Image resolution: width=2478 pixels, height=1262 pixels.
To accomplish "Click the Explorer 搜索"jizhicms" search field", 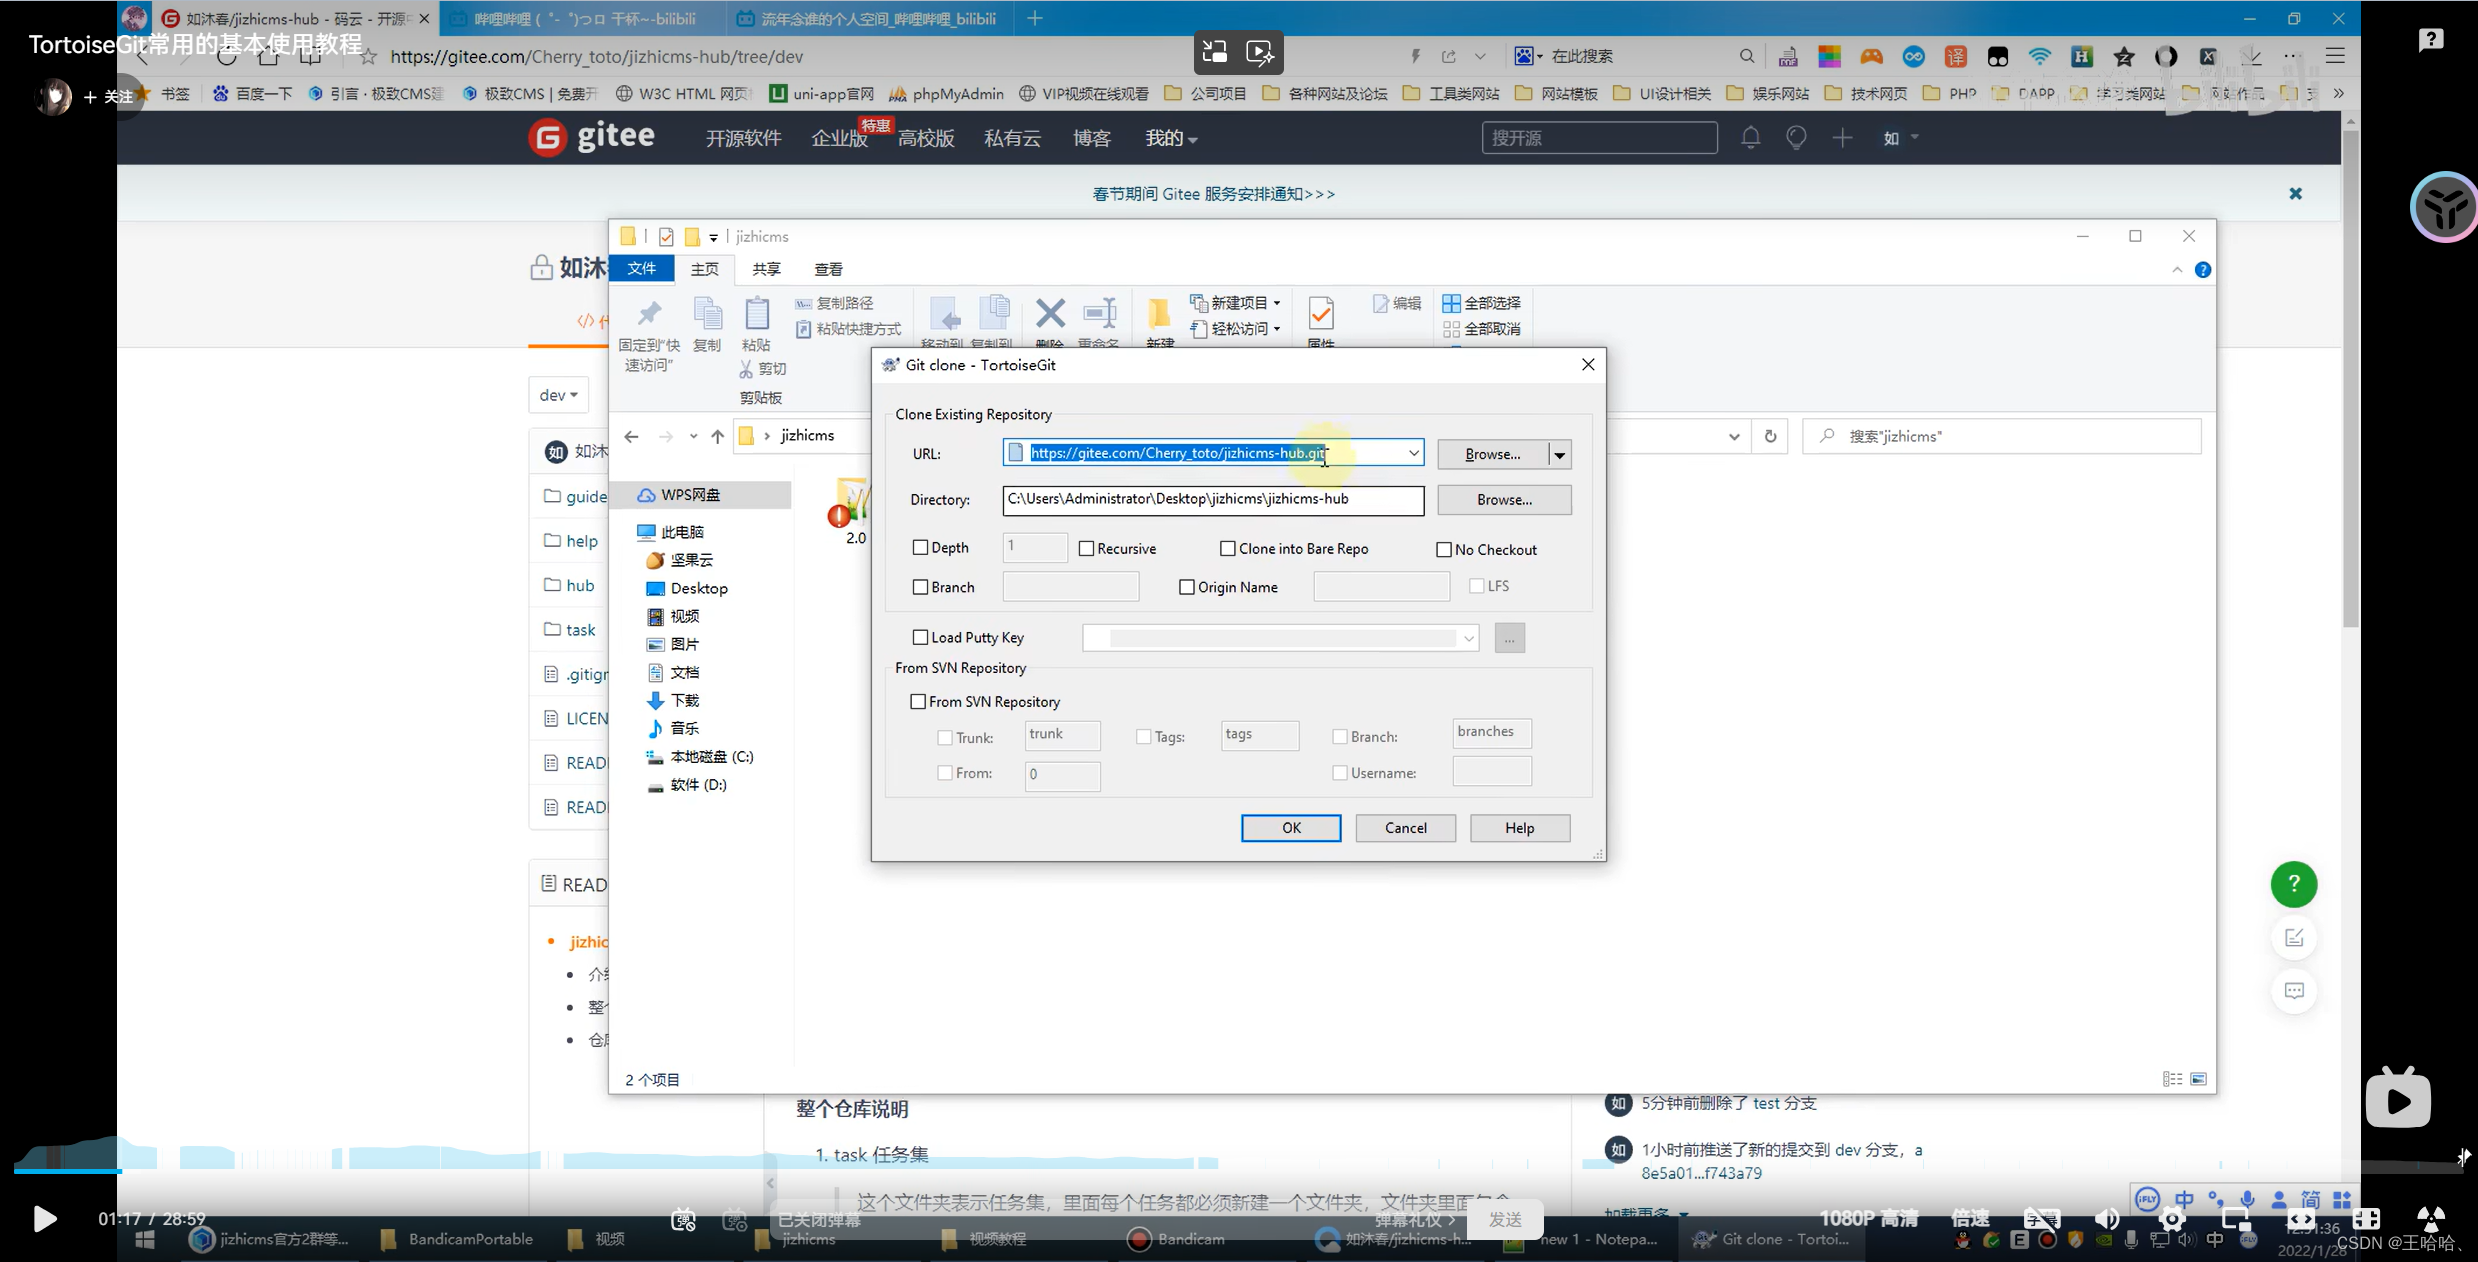I will 2002,437.
